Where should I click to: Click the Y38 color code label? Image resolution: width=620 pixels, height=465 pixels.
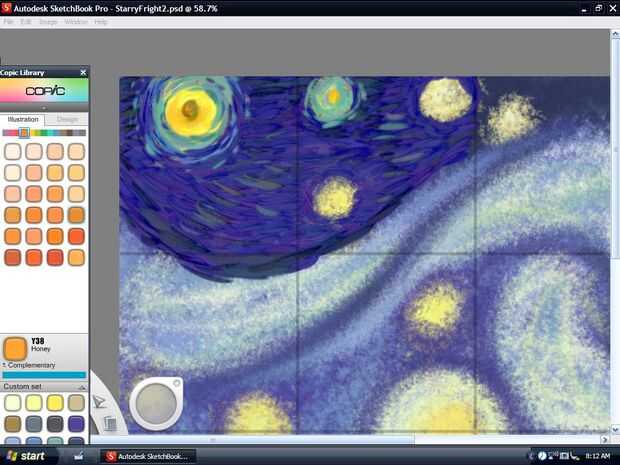coord(38,341)
